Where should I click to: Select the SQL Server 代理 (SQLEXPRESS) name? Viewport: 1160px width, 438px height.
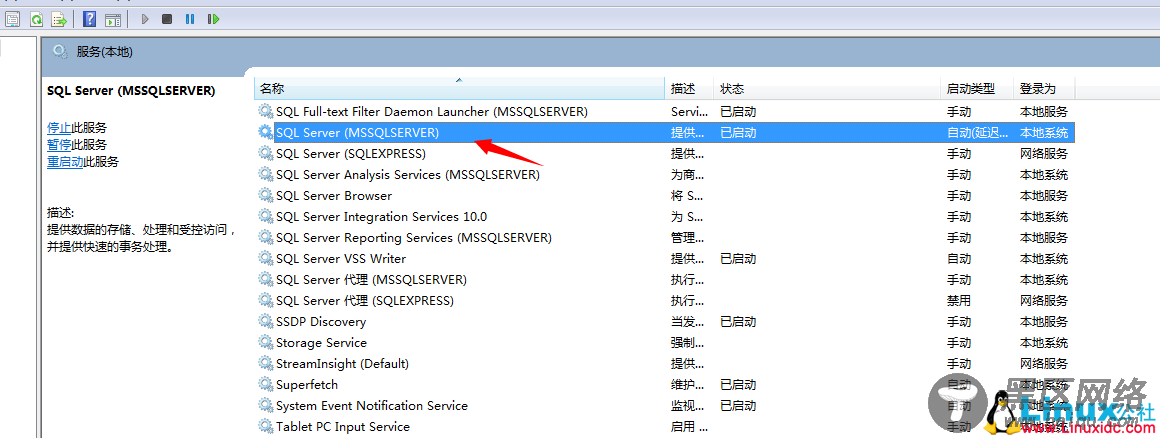click(365, 300)
